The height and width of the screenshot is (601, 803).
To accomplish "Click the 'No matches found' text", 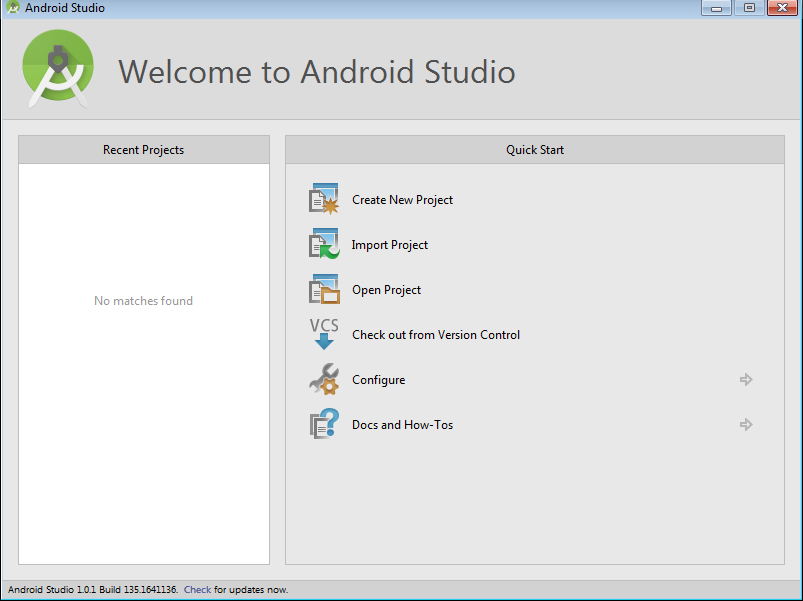I will [143, 300].
